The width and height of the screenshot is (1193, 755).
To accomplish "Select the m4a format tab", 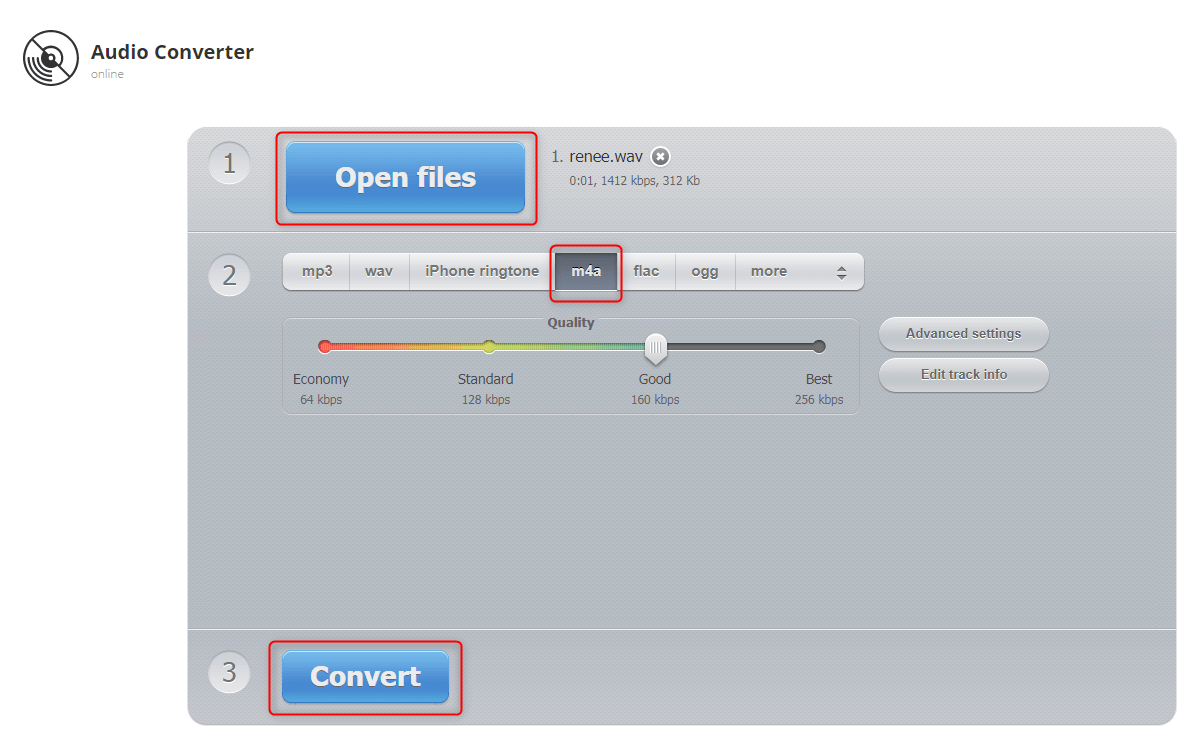I will click(586, 272).
